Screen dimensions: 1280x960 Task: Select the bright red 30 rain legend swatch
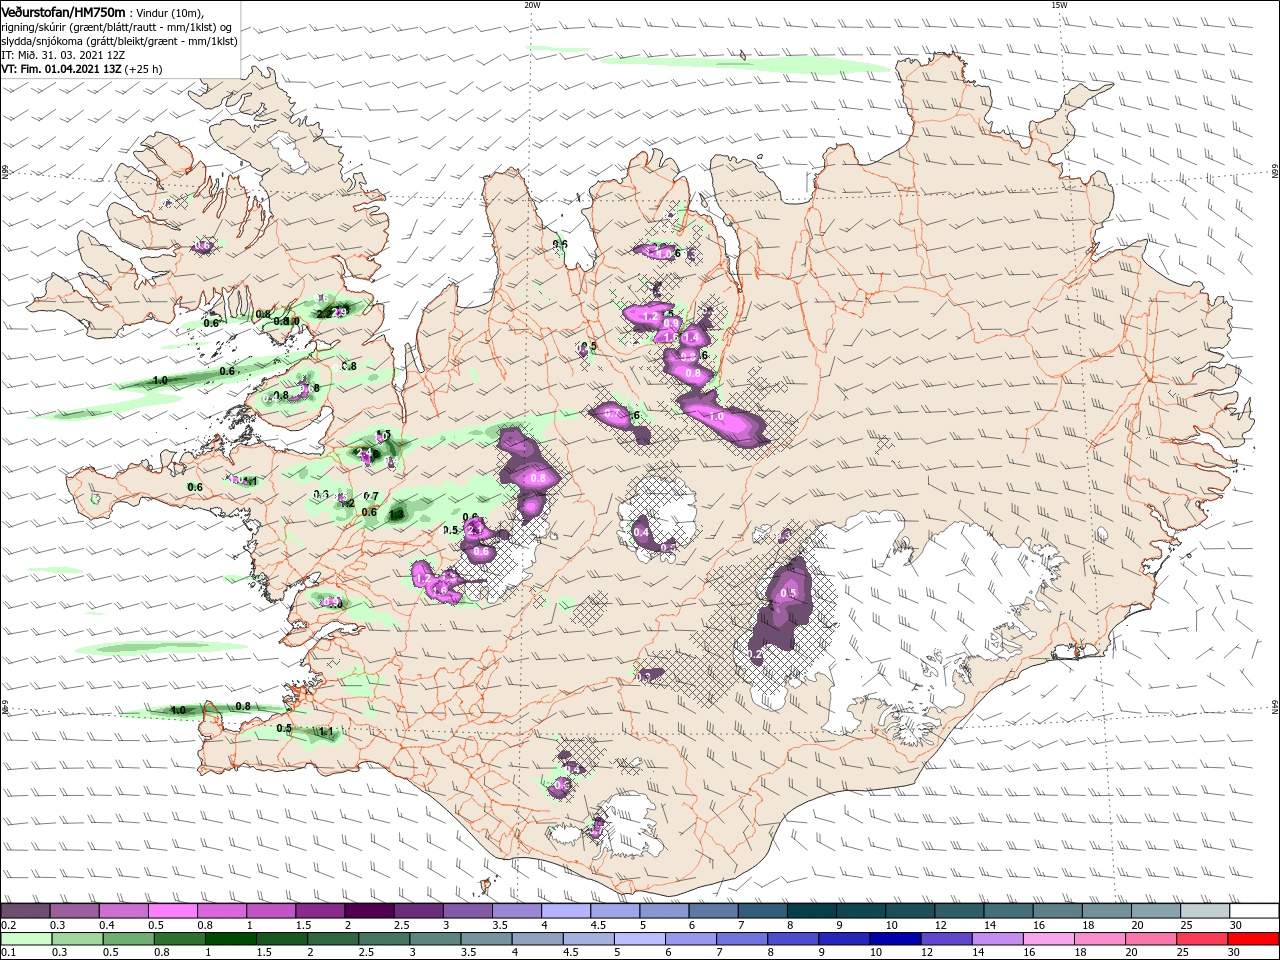point(1254,939)
